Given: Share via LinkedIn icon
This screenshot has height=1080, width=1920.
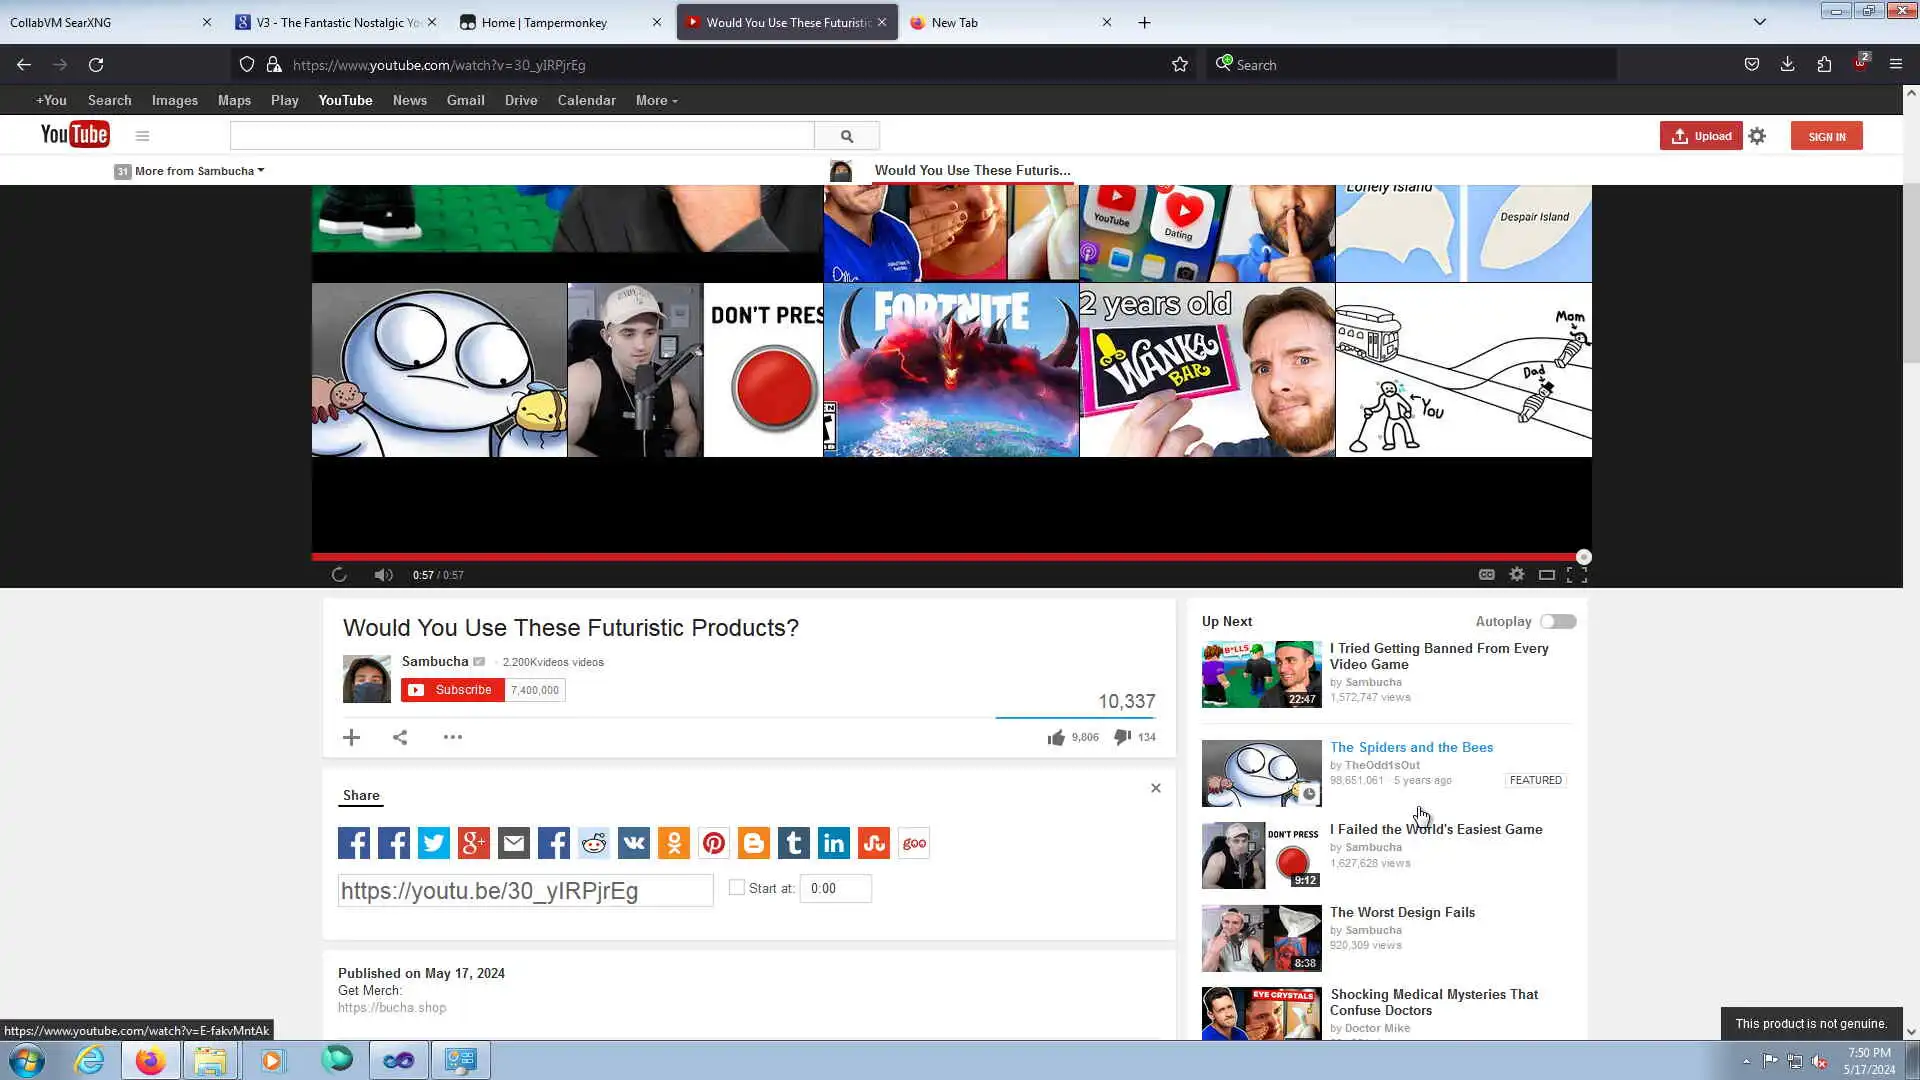Looking at the screenshot, I should pyautogui.click(x=834, y=843).
